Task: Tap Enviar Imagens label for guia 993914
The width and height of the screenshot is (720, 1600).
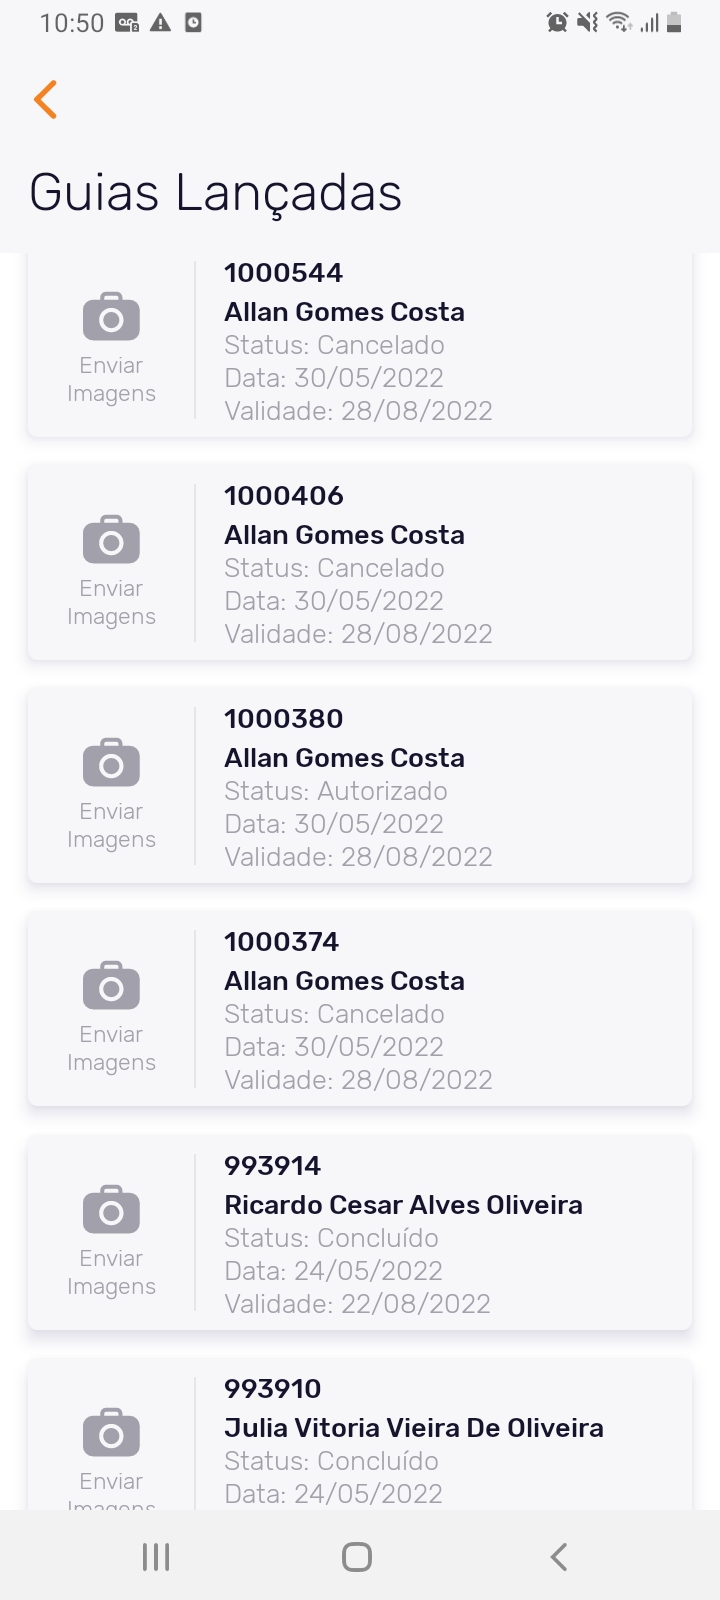Action: point(111,1272)
